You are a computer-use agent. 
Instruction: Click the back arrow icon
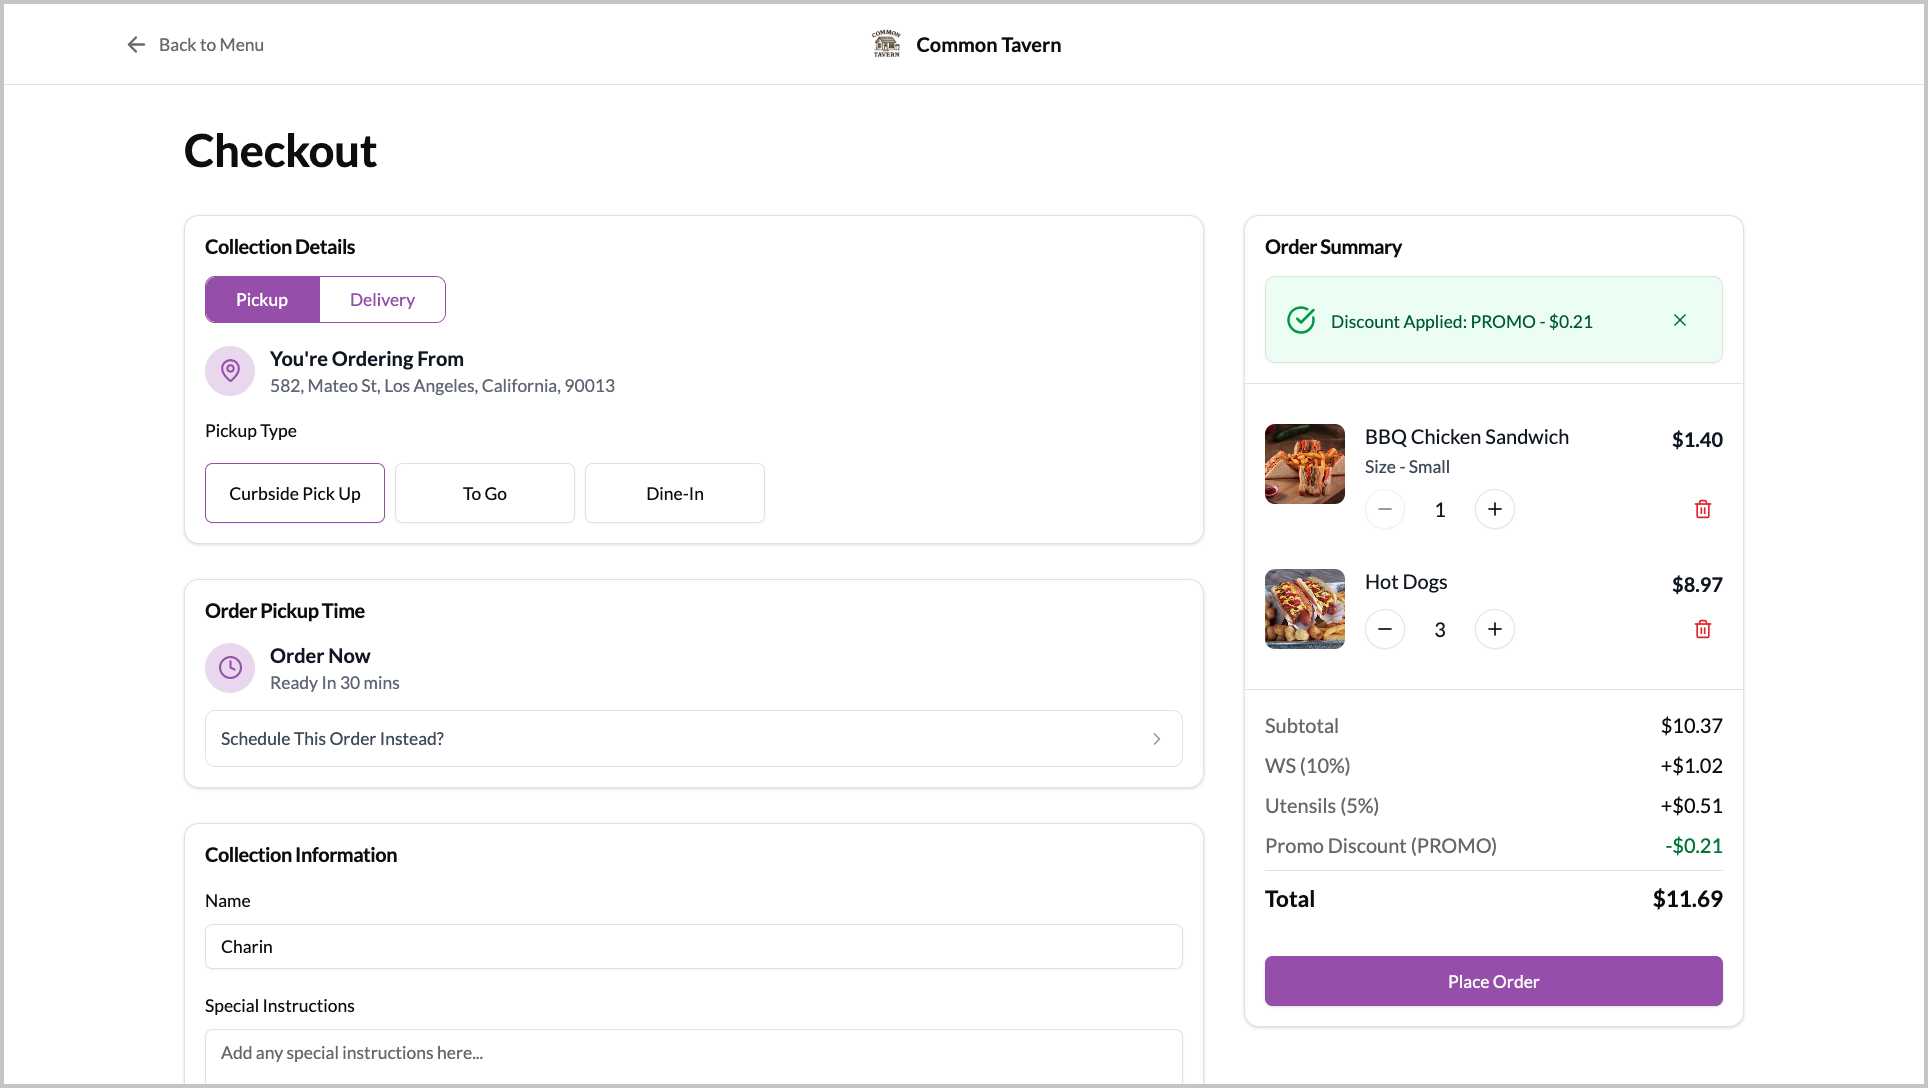136,45
